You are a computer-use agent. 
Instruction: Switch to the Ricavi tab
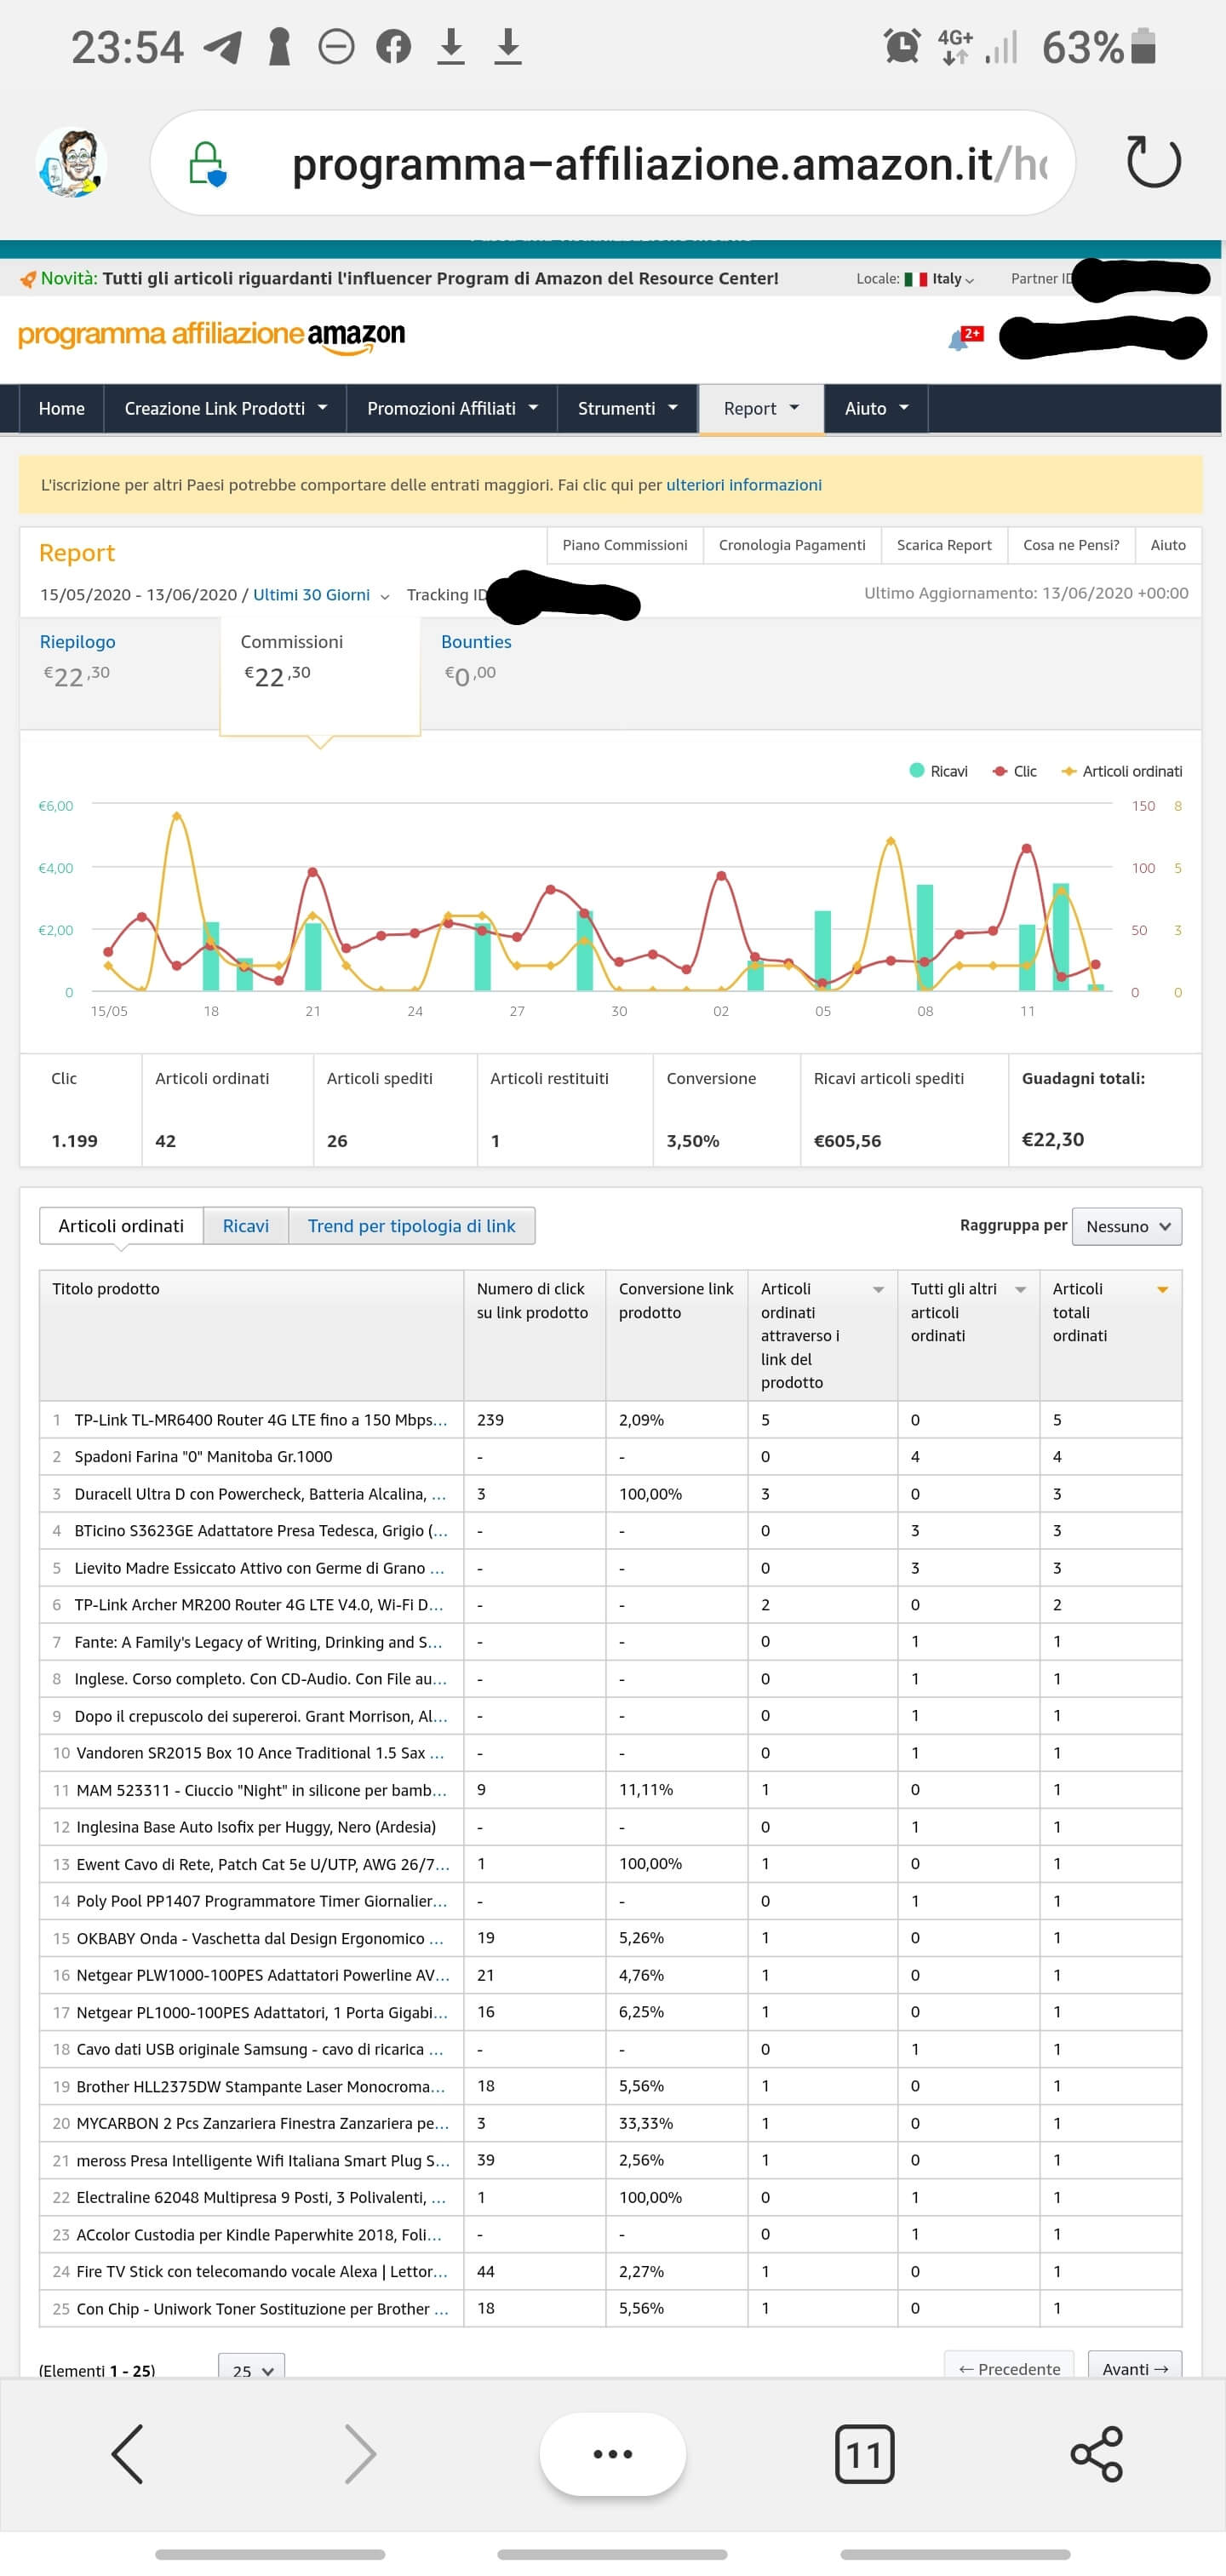[245, 1226]
